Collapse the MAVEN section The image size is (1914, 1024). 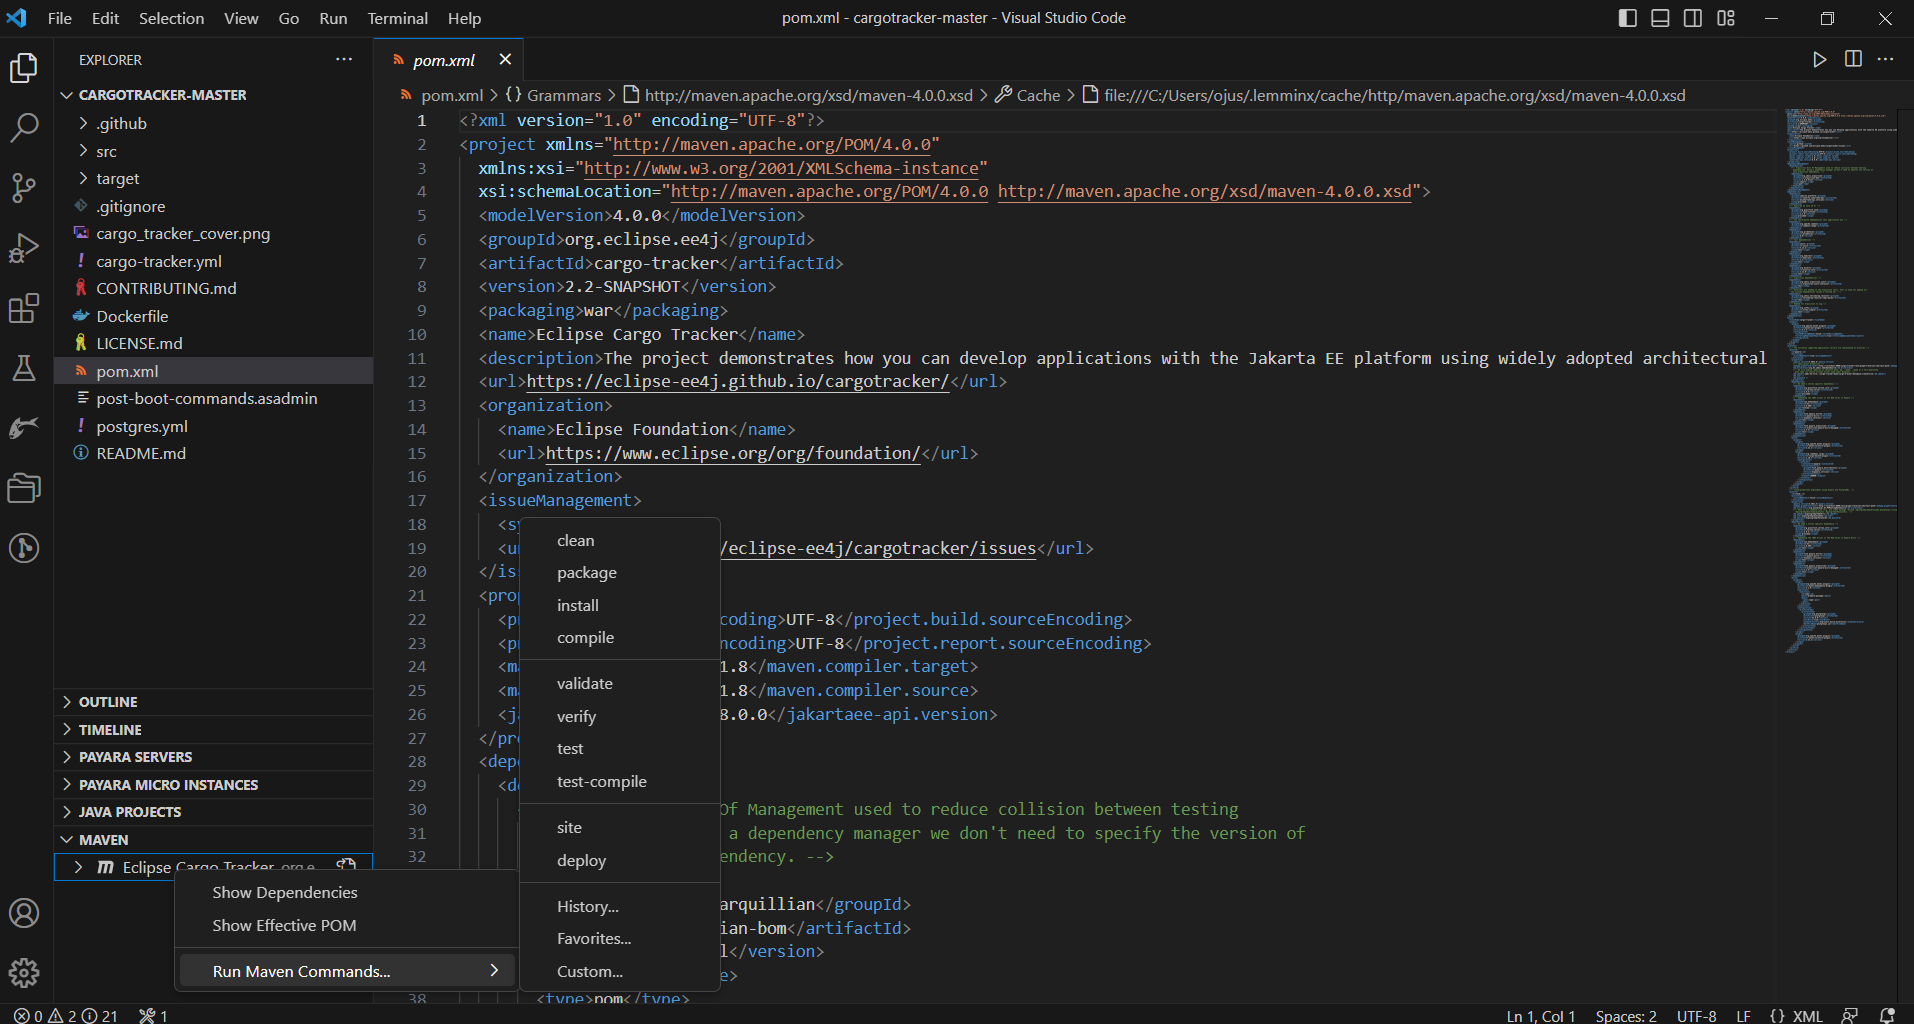[x=104, y=840]
